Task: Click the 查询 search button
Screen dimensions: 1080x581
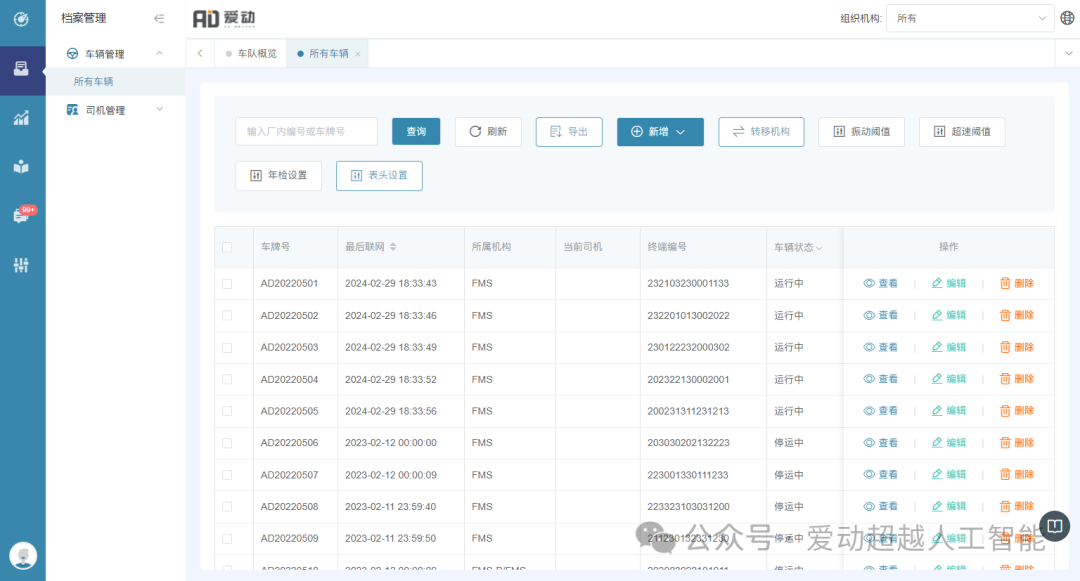Action: (x=416, y=132)
